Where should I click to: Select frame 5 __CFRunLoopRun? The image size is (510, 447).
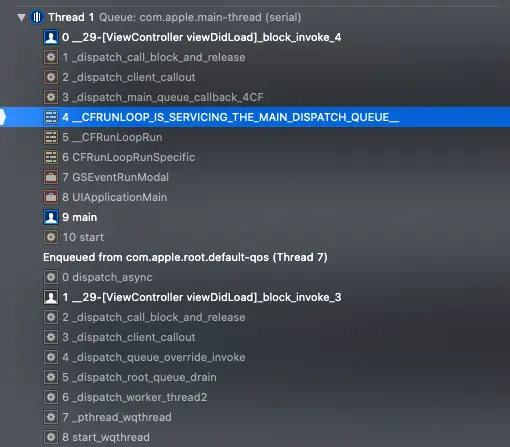pos(112,137)
